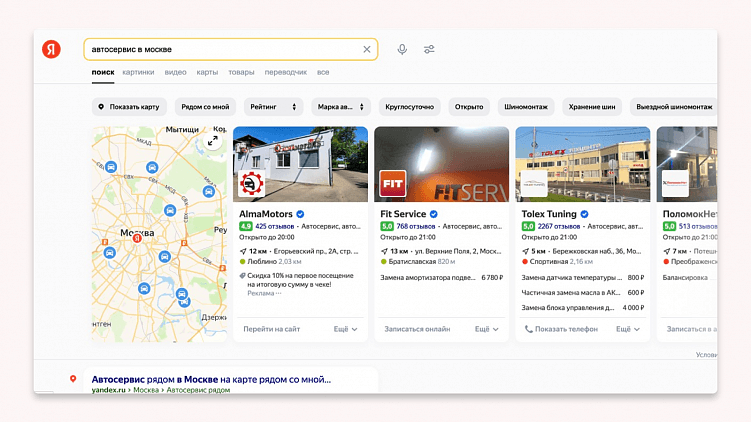Open the 425 отзывов reviews link
751x422 pixels.
coord(274,226)
